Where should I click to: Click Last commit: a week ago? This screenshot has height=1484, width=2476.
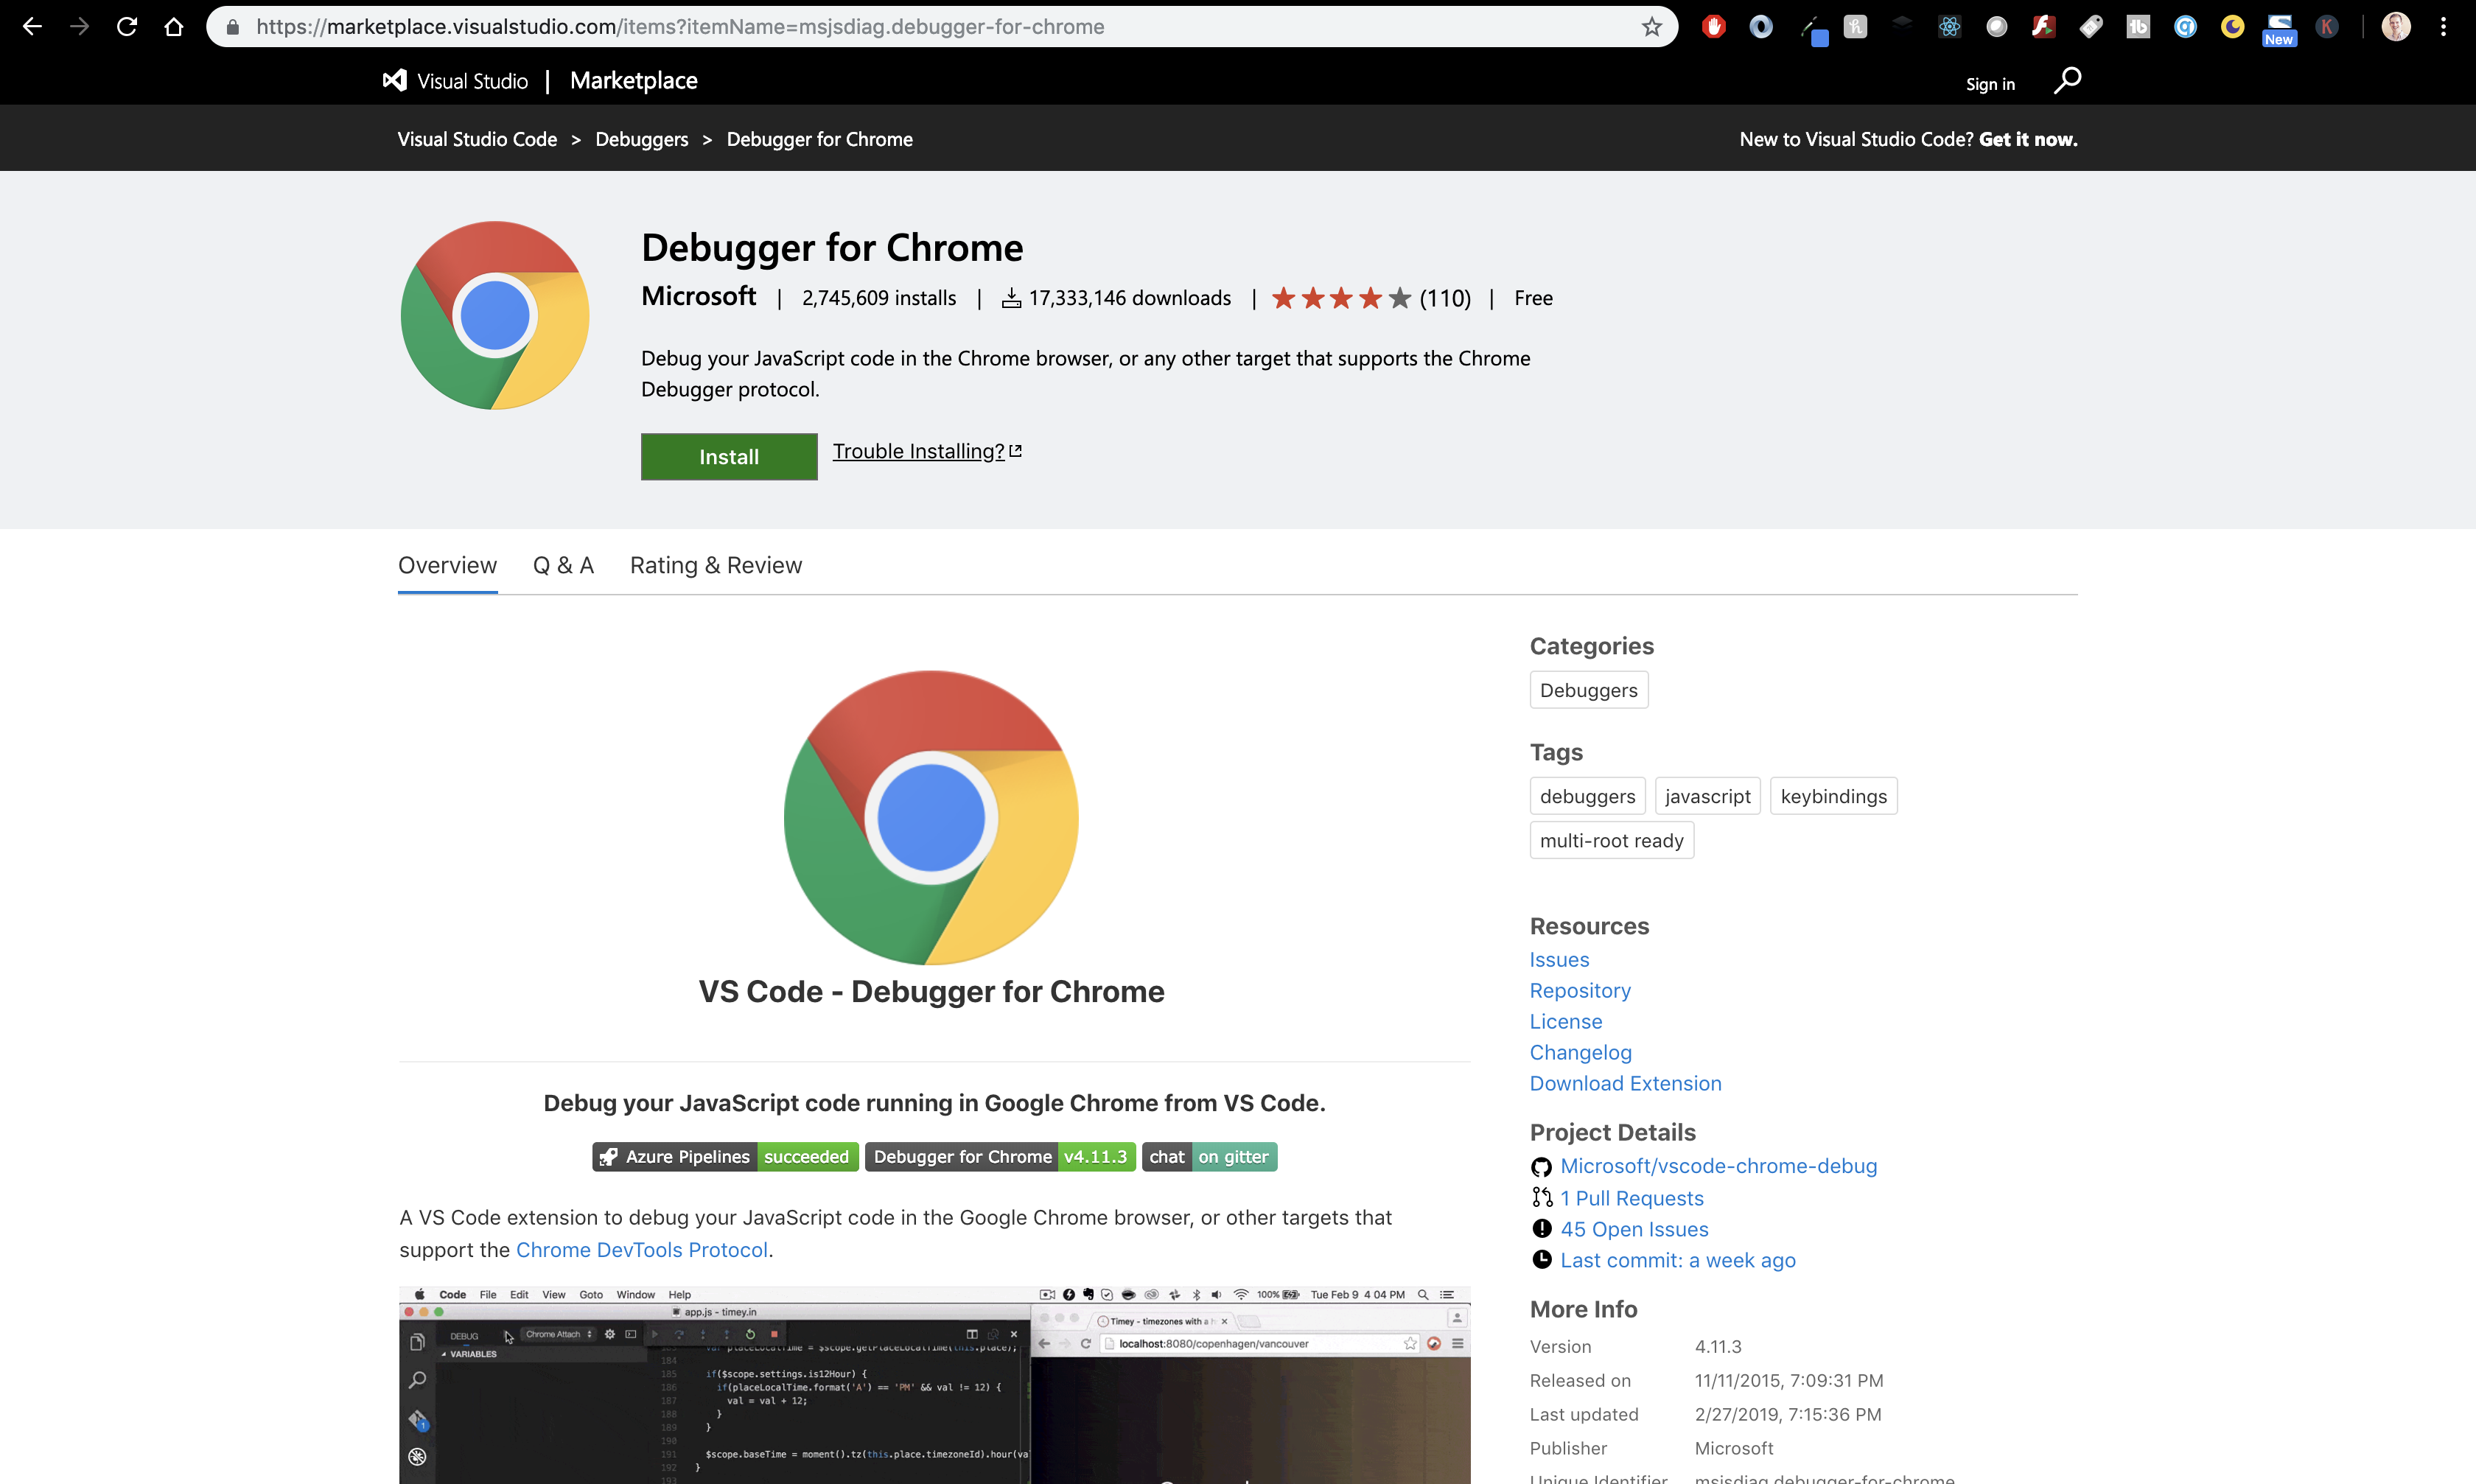pos(1677,1260)
